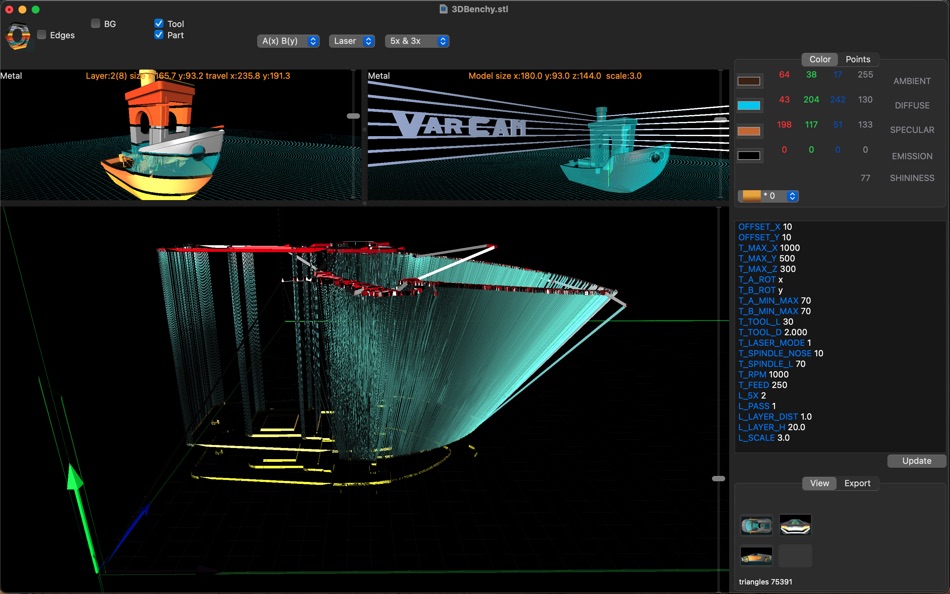
Task: Click the ambient green value 38
Action: 811,75
